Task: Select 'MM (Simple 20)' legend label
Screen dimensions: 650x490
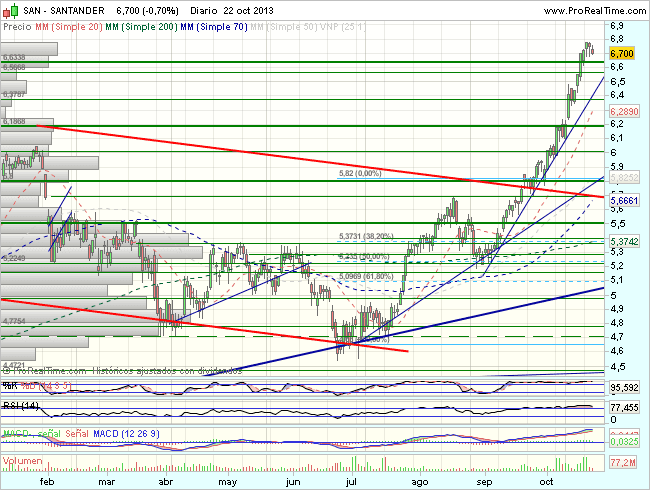Action: (x=69, y=27)
